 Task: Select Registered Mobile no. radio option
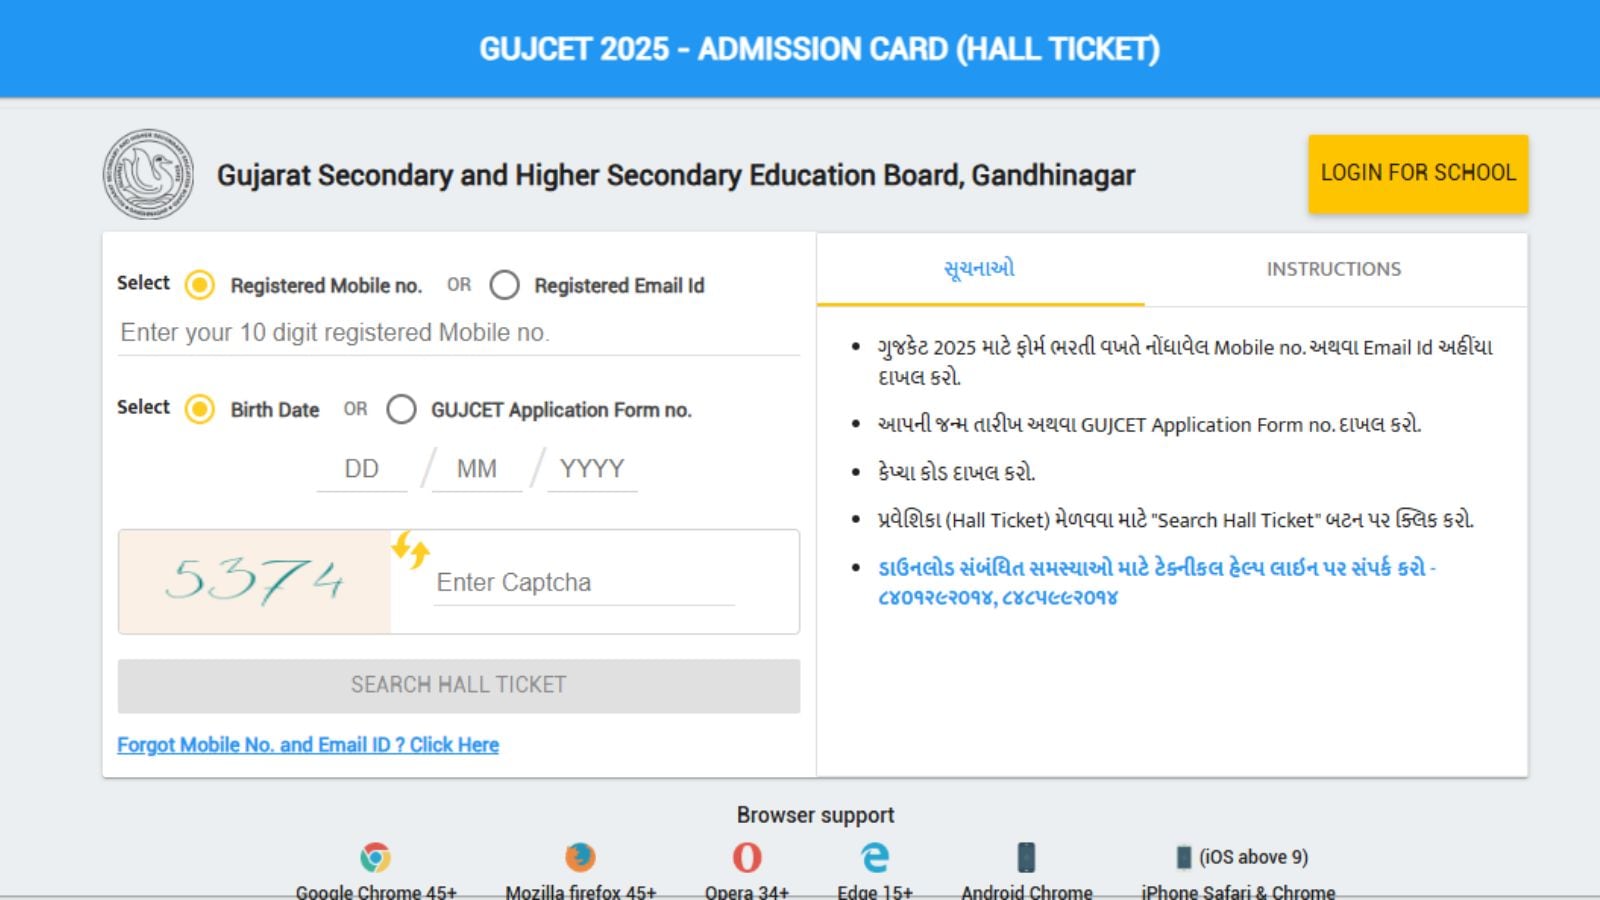[200, 285]
